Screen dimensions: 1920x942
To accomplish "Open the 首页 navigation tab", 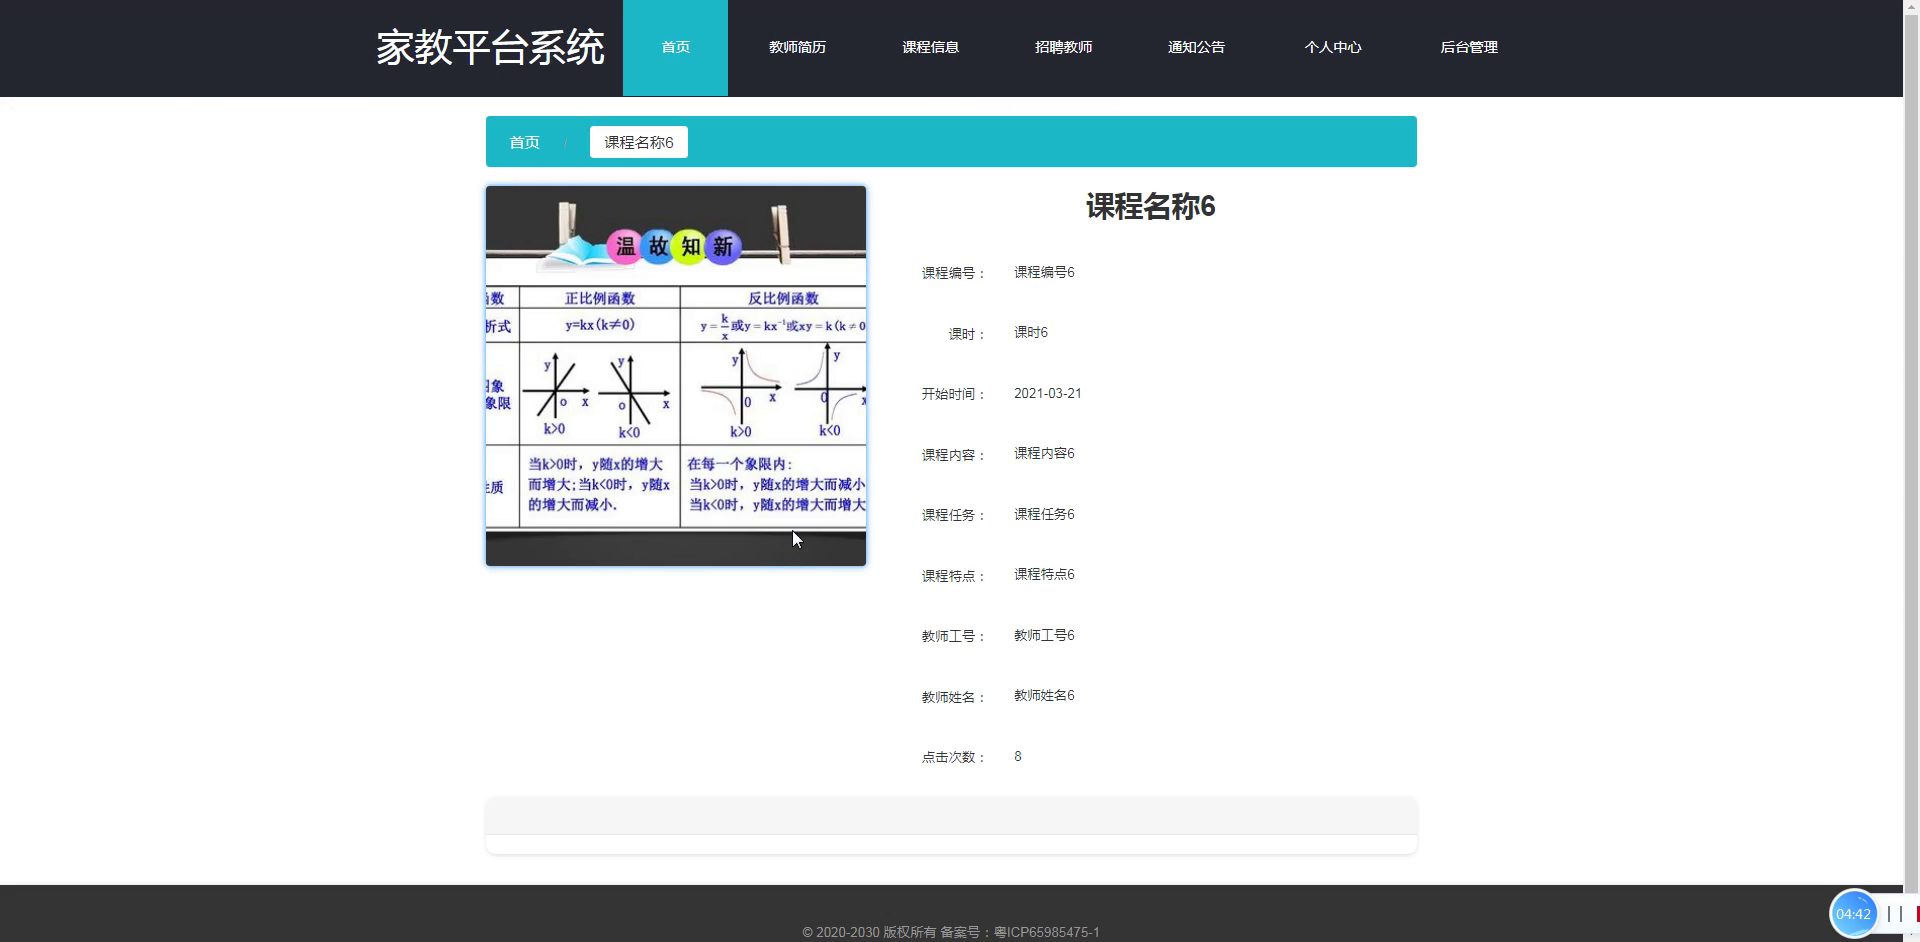I will pos(675,48).
